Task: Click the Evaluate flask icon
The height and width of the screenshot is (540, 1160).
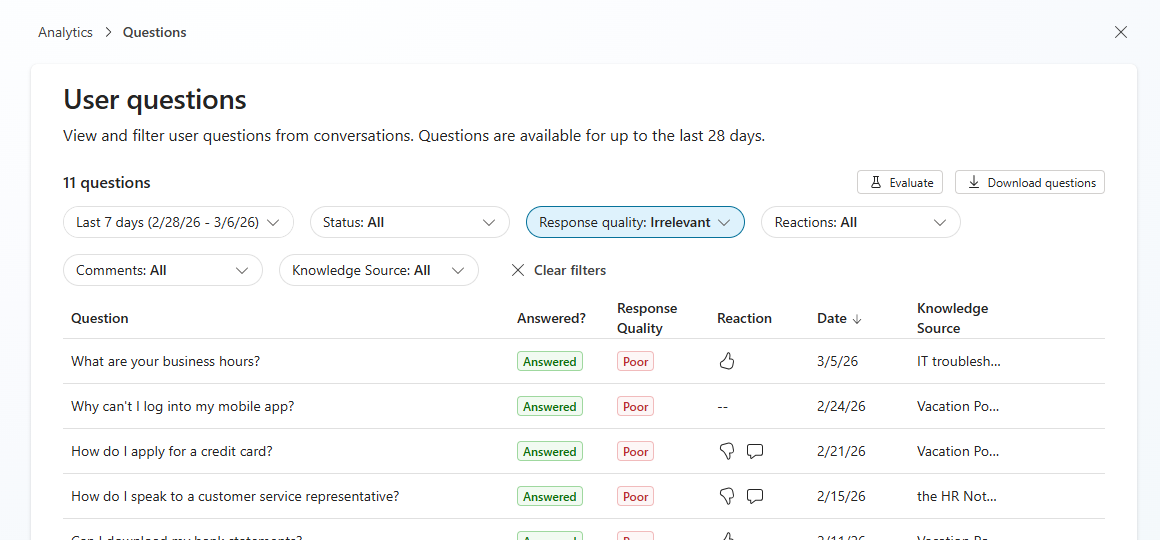Action: point(876,182)
